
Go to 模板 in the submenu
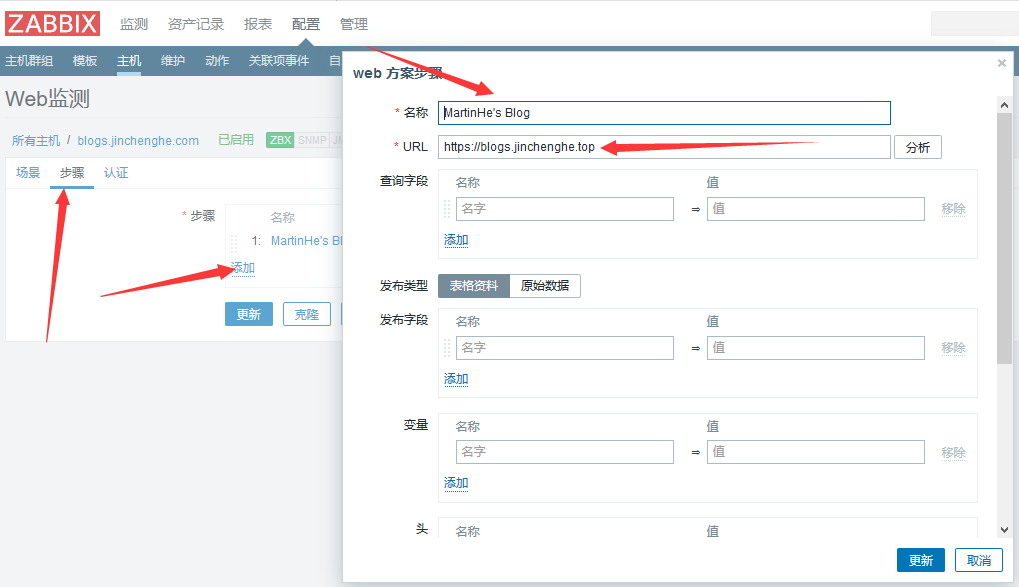pos(85,61)
